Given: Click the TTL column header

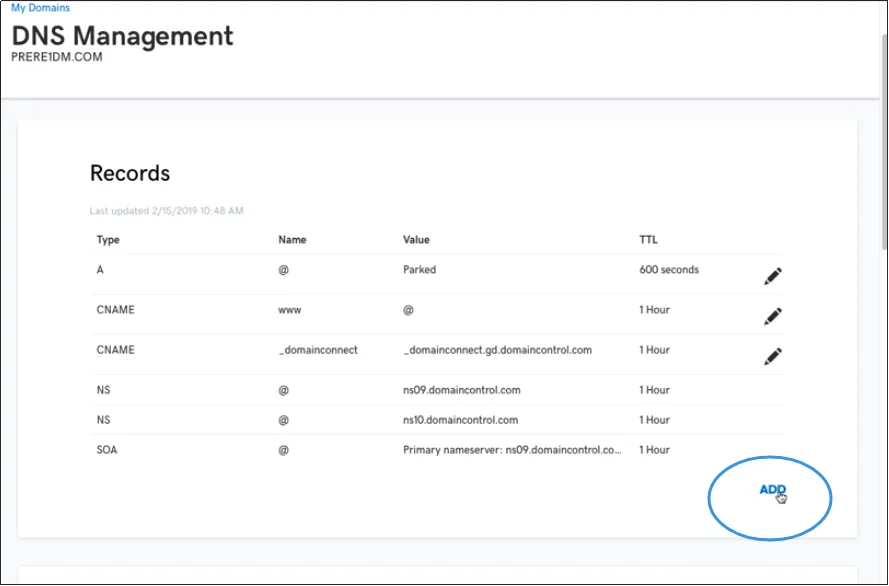Looking at the screenshot, I should 648,240.
